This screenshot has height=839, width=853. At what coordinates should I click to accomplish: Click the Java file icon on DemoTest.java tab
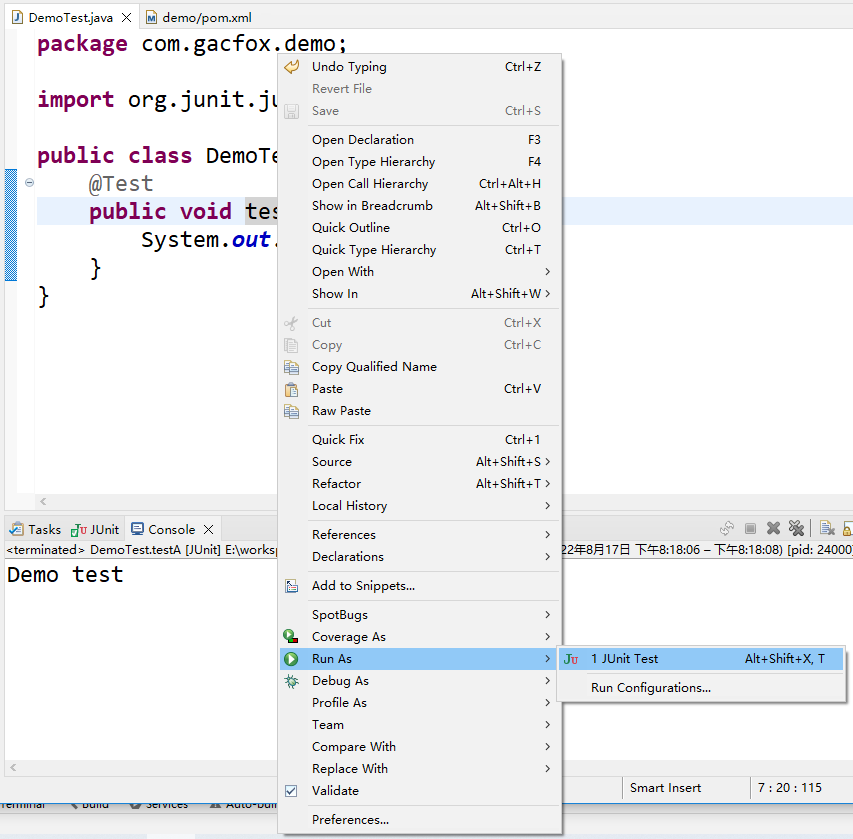(x=17, y=17)
